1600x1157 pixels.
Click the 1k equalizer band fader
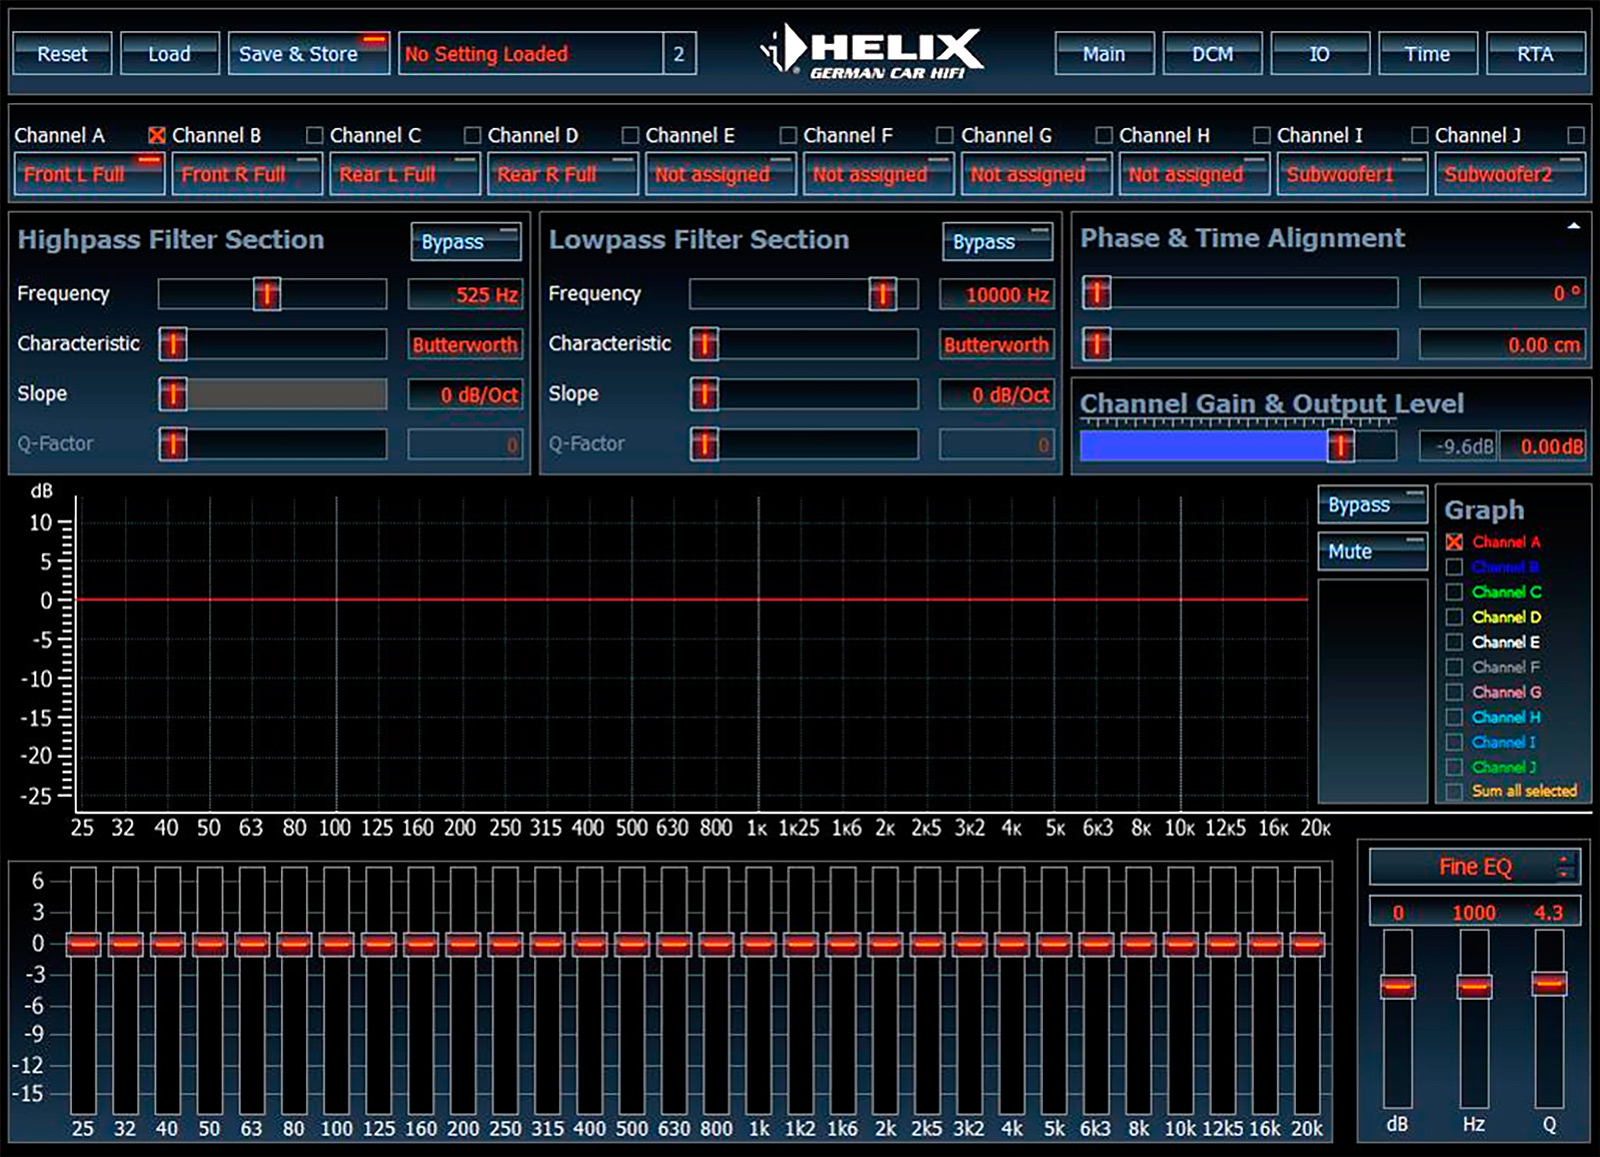coord(758,944)
